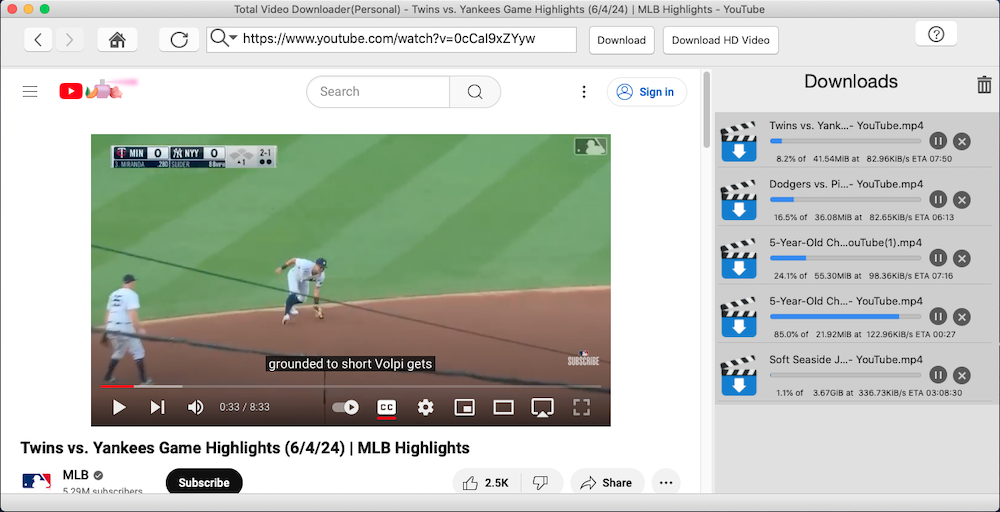Screen dimensions: 1000x512
Task: Click the page vertical scrollbar
Action: 706,110
